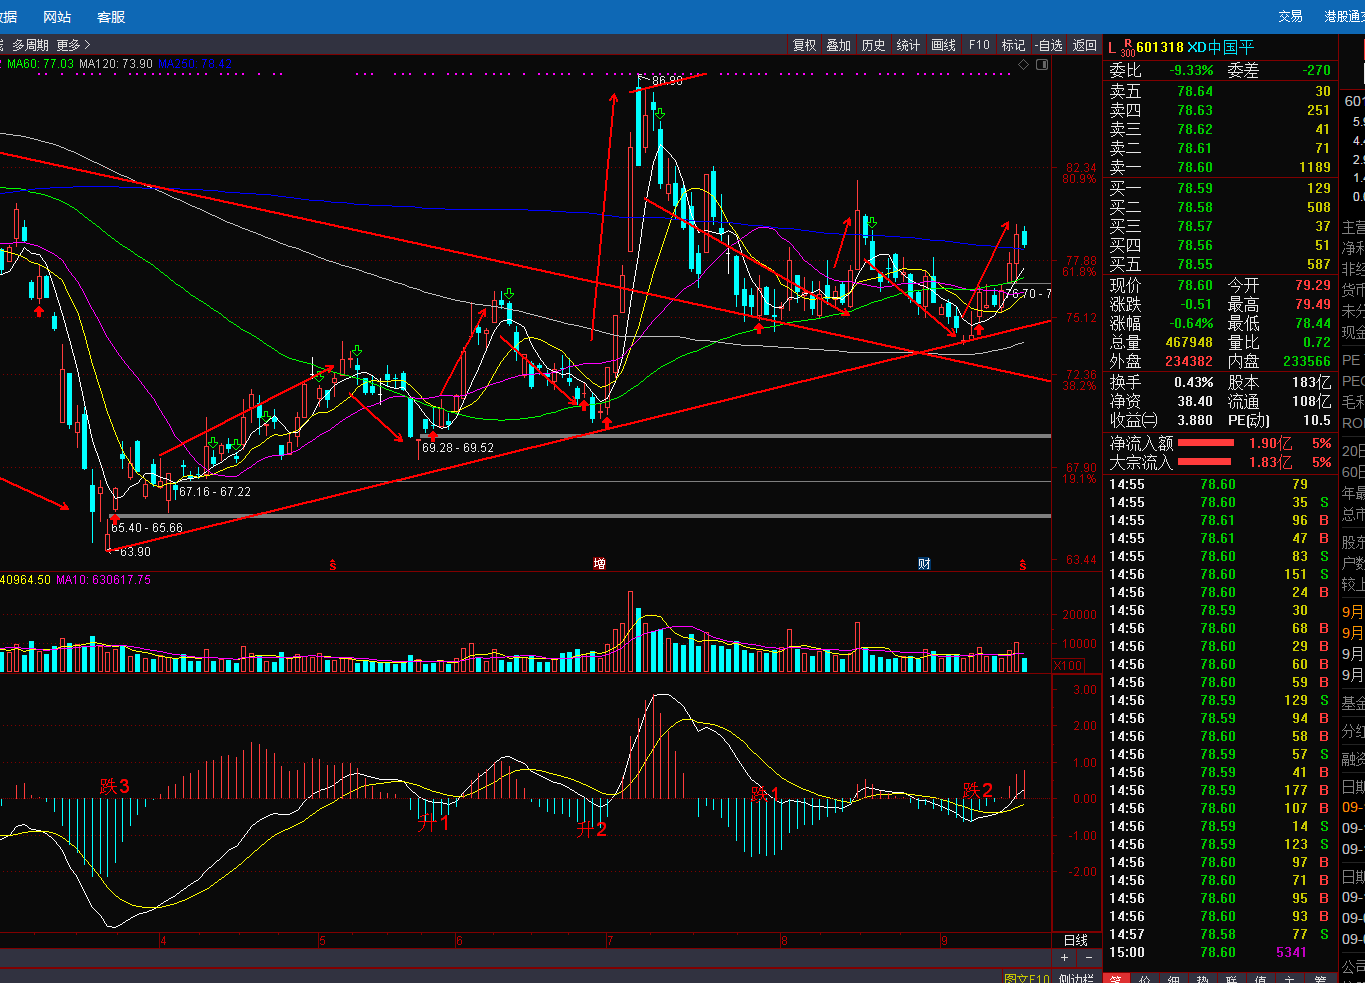Viewport: 1365px width, 983px height.
Task: Click the 总量 467948 value
Action: (1189, 342)
